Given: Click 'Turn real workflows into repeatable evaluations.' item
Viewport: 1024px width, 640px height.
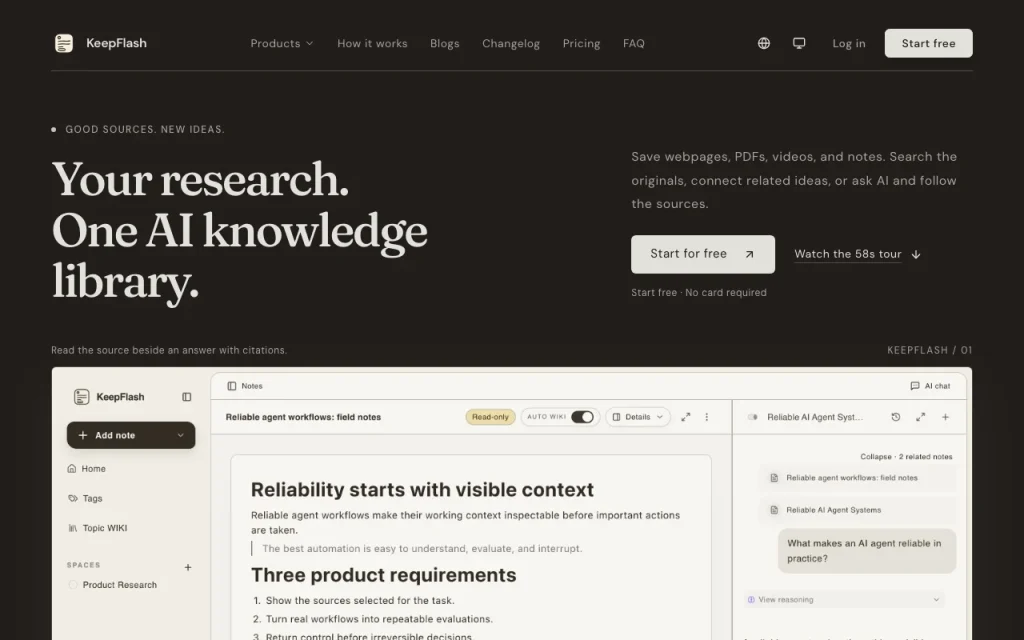Looking at the screenshot, I should coord(379,619).
